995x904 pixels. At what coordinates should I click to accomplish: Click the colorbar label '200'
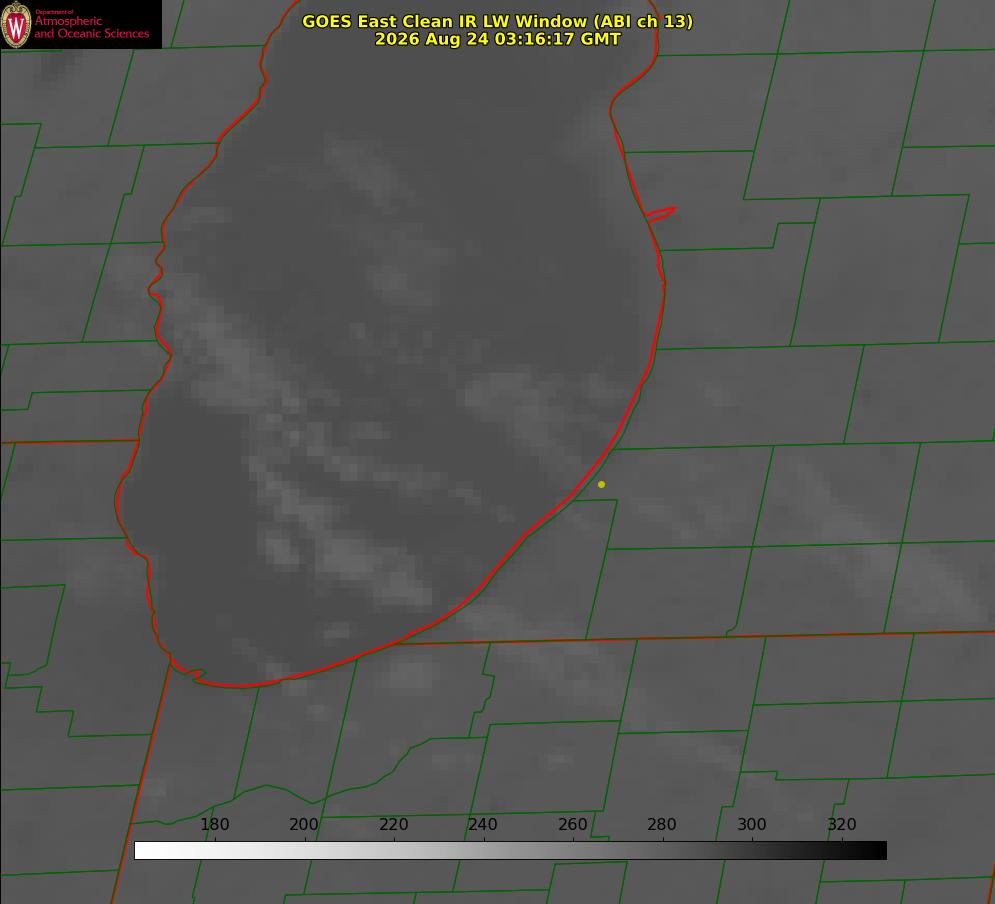point(304,824)
